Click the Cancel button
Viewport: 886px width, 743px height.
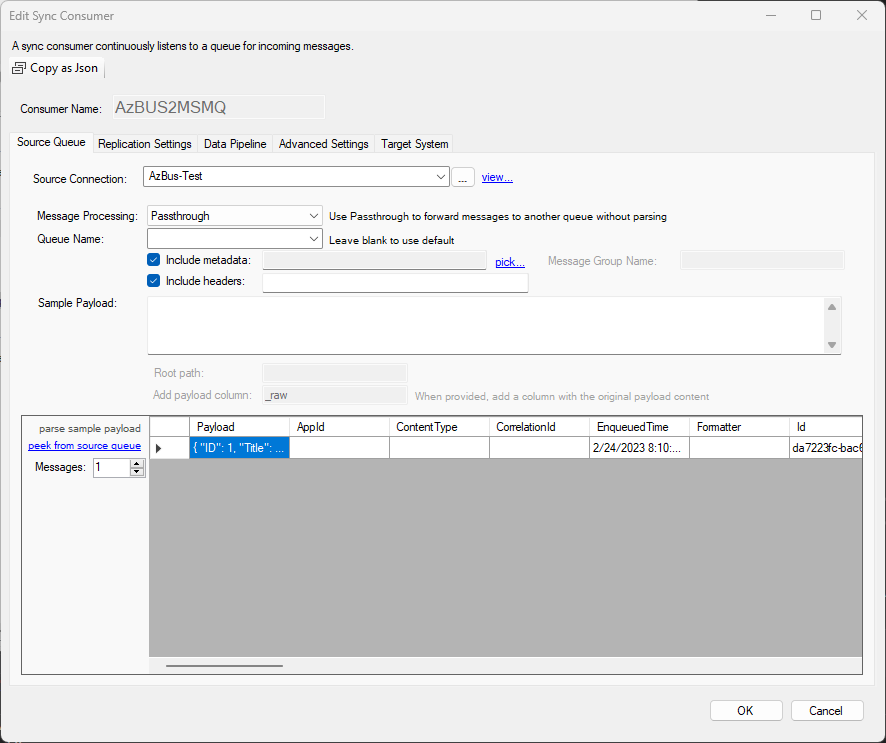(x=827, y=711)
